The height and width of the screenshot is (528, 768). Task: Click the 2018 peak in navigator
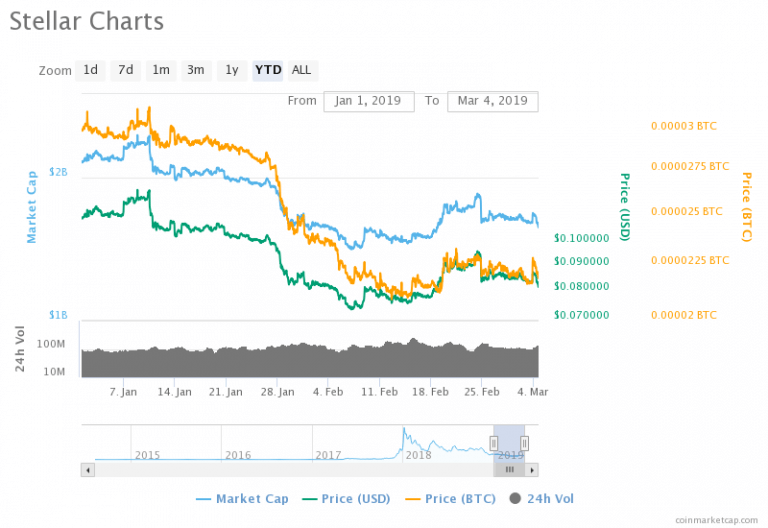click(404, 430)
